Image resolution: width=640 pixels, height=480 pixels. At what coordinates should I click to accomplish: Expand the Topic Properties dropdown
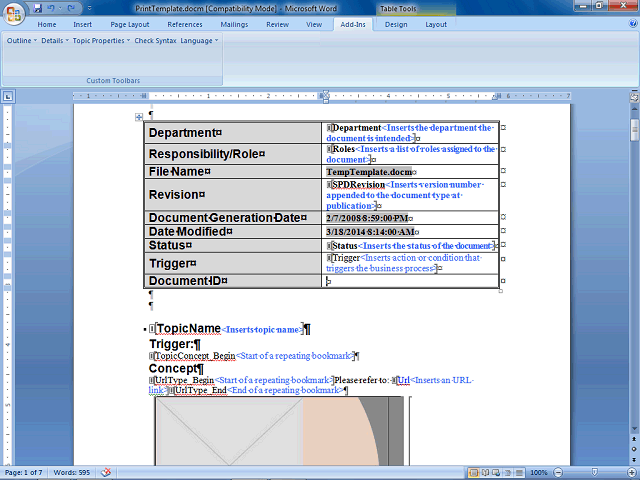pos(101,40)
